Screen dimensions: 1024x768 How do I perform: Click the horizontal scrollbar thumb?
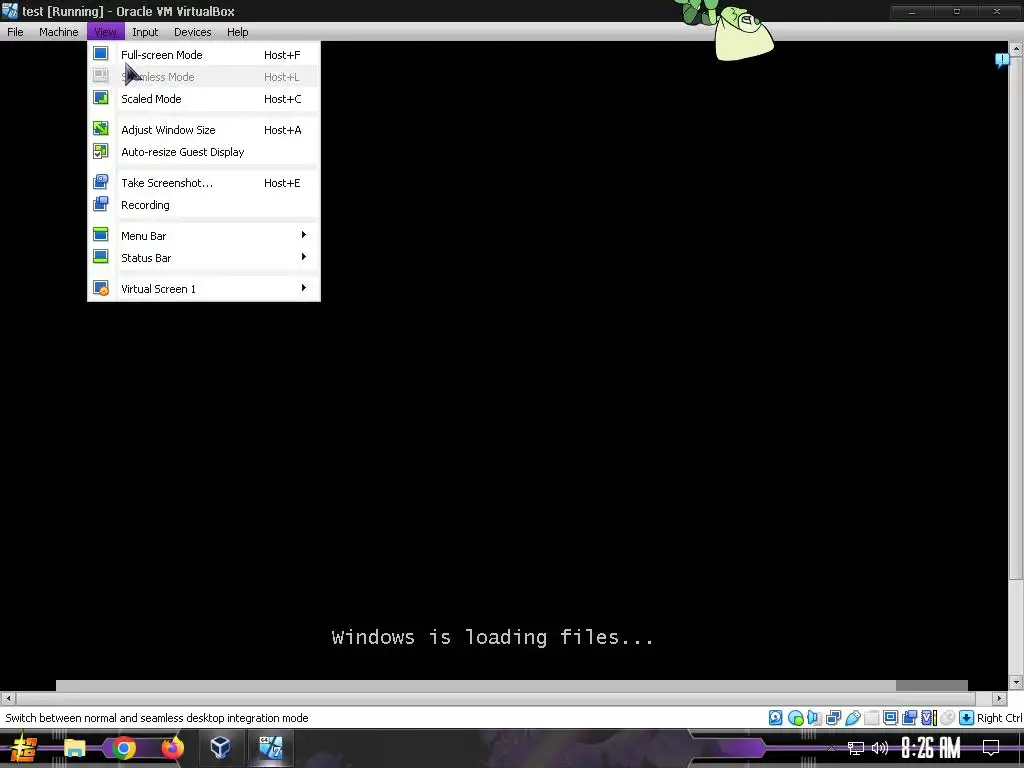tap(495, 698)
